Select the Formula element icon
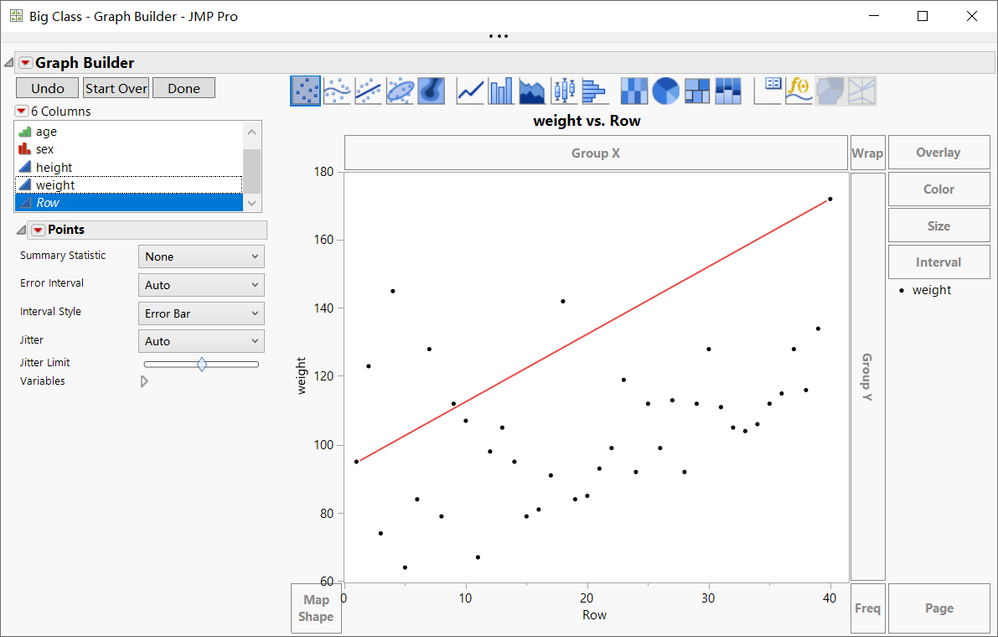 pyautogui.click(x=799, y=90)
